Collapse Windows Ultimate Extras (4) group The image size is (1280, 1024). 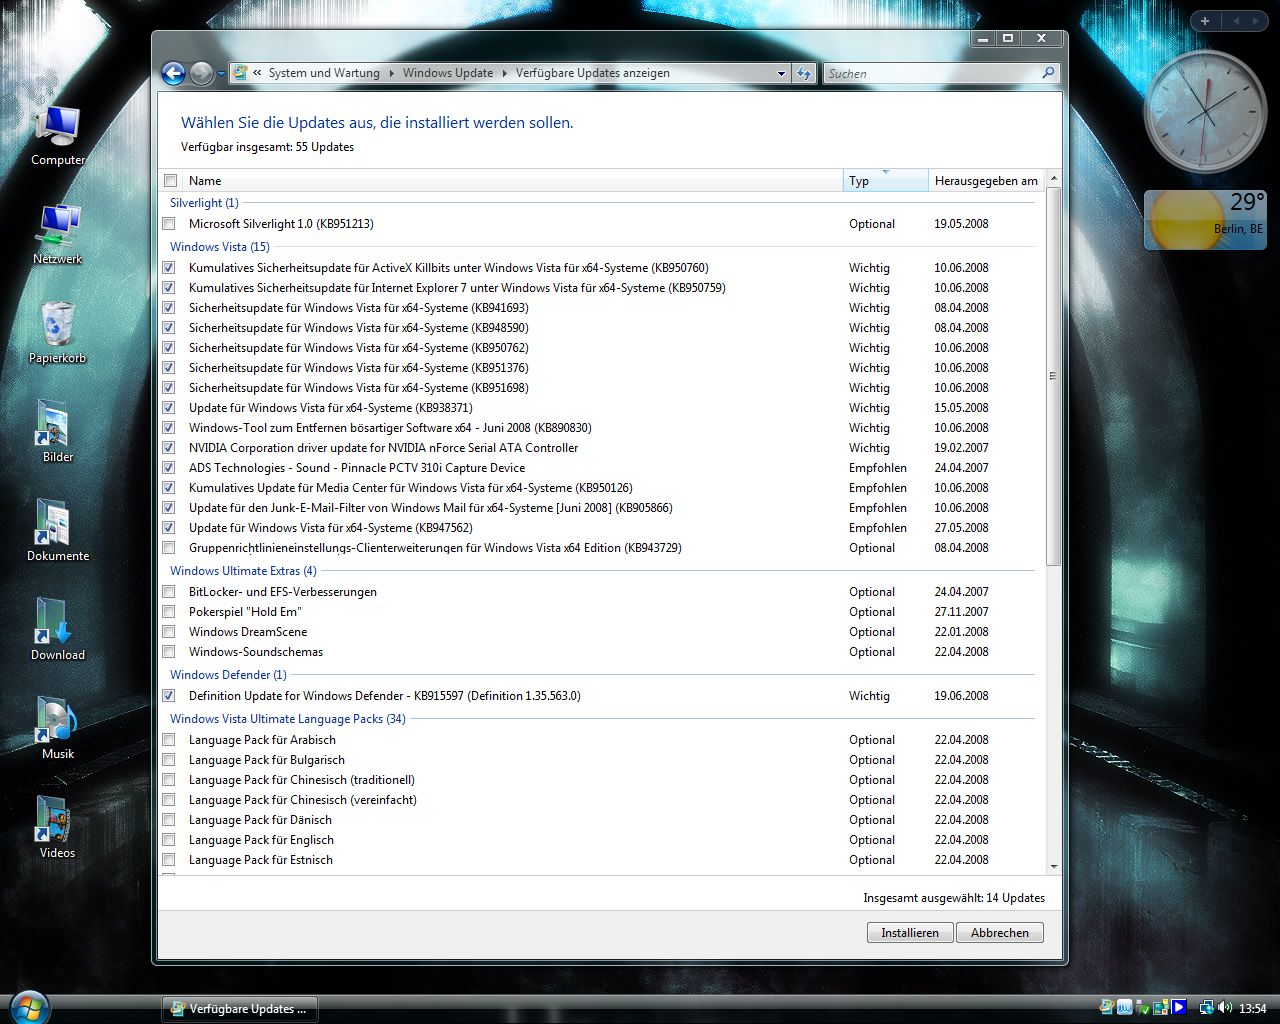[243, 571]
